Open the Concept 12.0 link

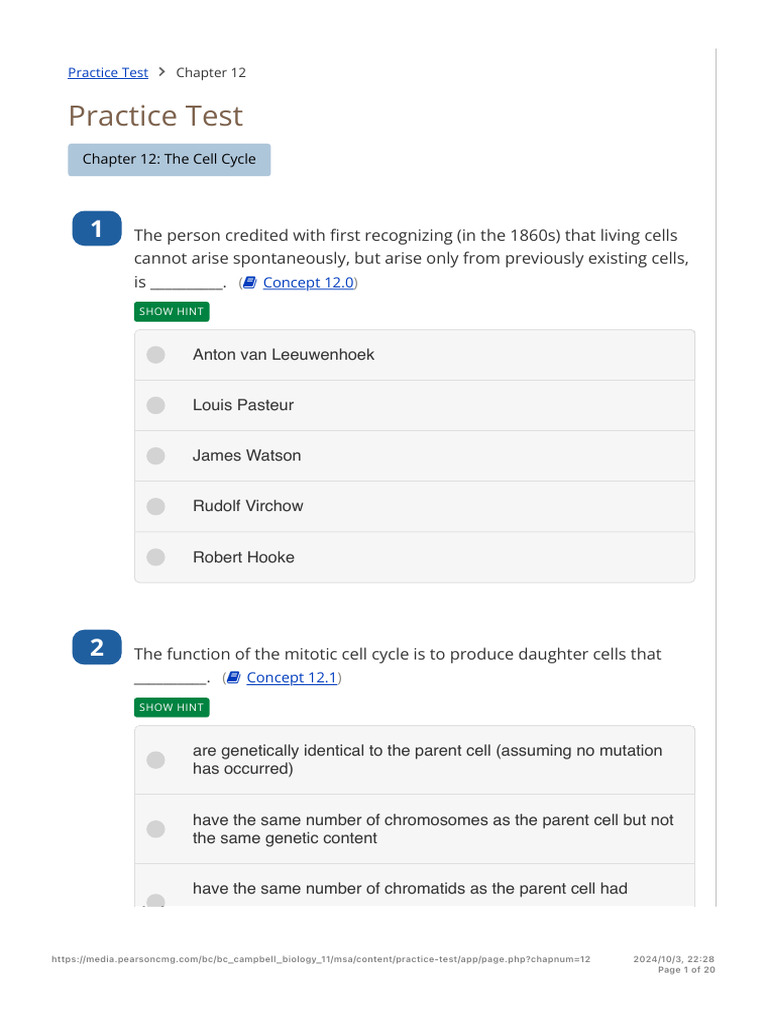[308, 283]
